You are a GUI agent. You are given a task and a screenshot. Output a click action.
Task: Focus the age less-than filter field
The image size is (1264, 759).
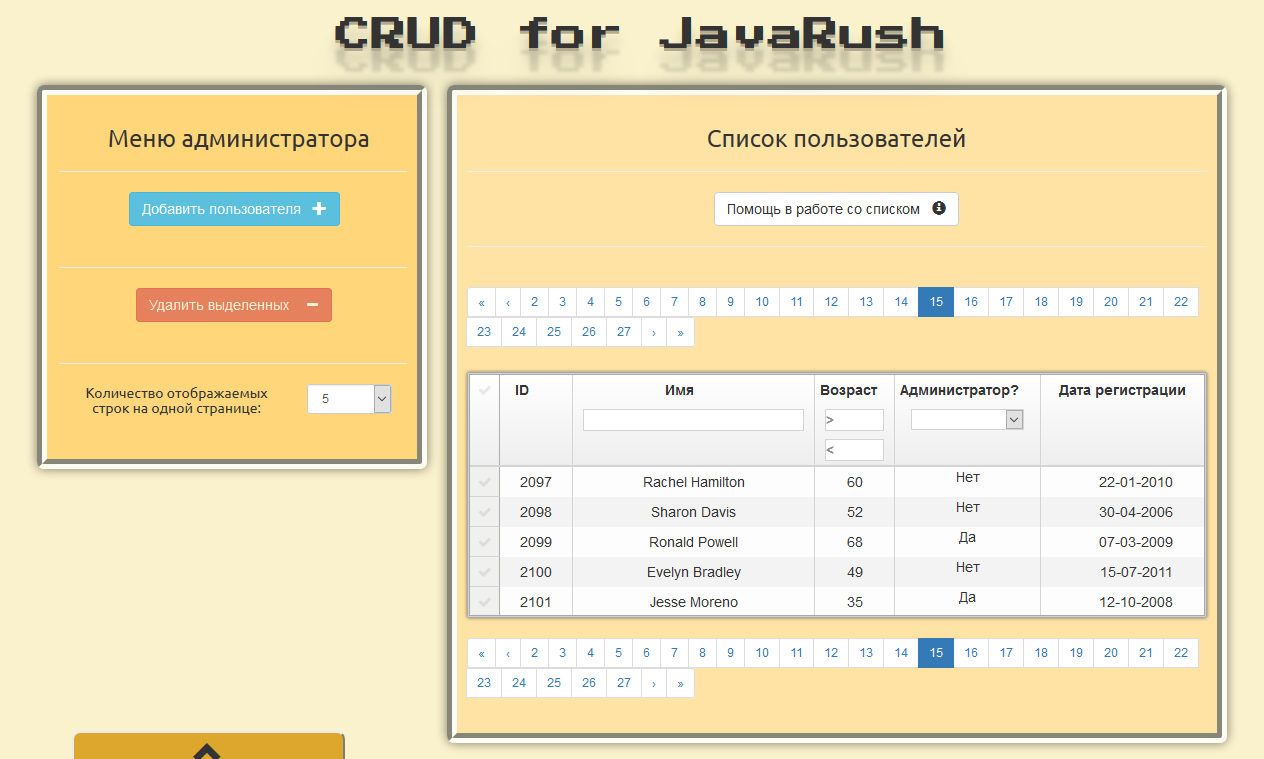[854, 450]
